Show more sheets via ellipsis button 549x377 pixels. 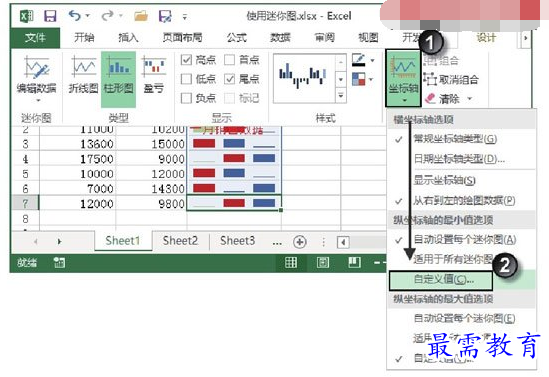click(x=277, y=243)
